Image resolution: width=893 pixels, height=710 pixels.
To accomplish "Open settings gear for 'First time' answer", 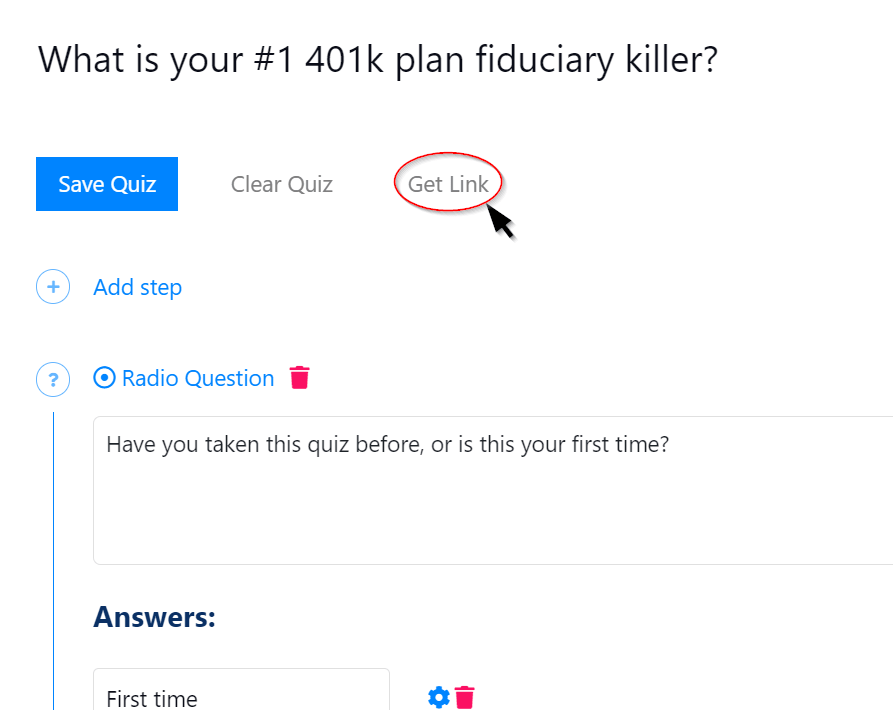I will (x=438, y=697).
